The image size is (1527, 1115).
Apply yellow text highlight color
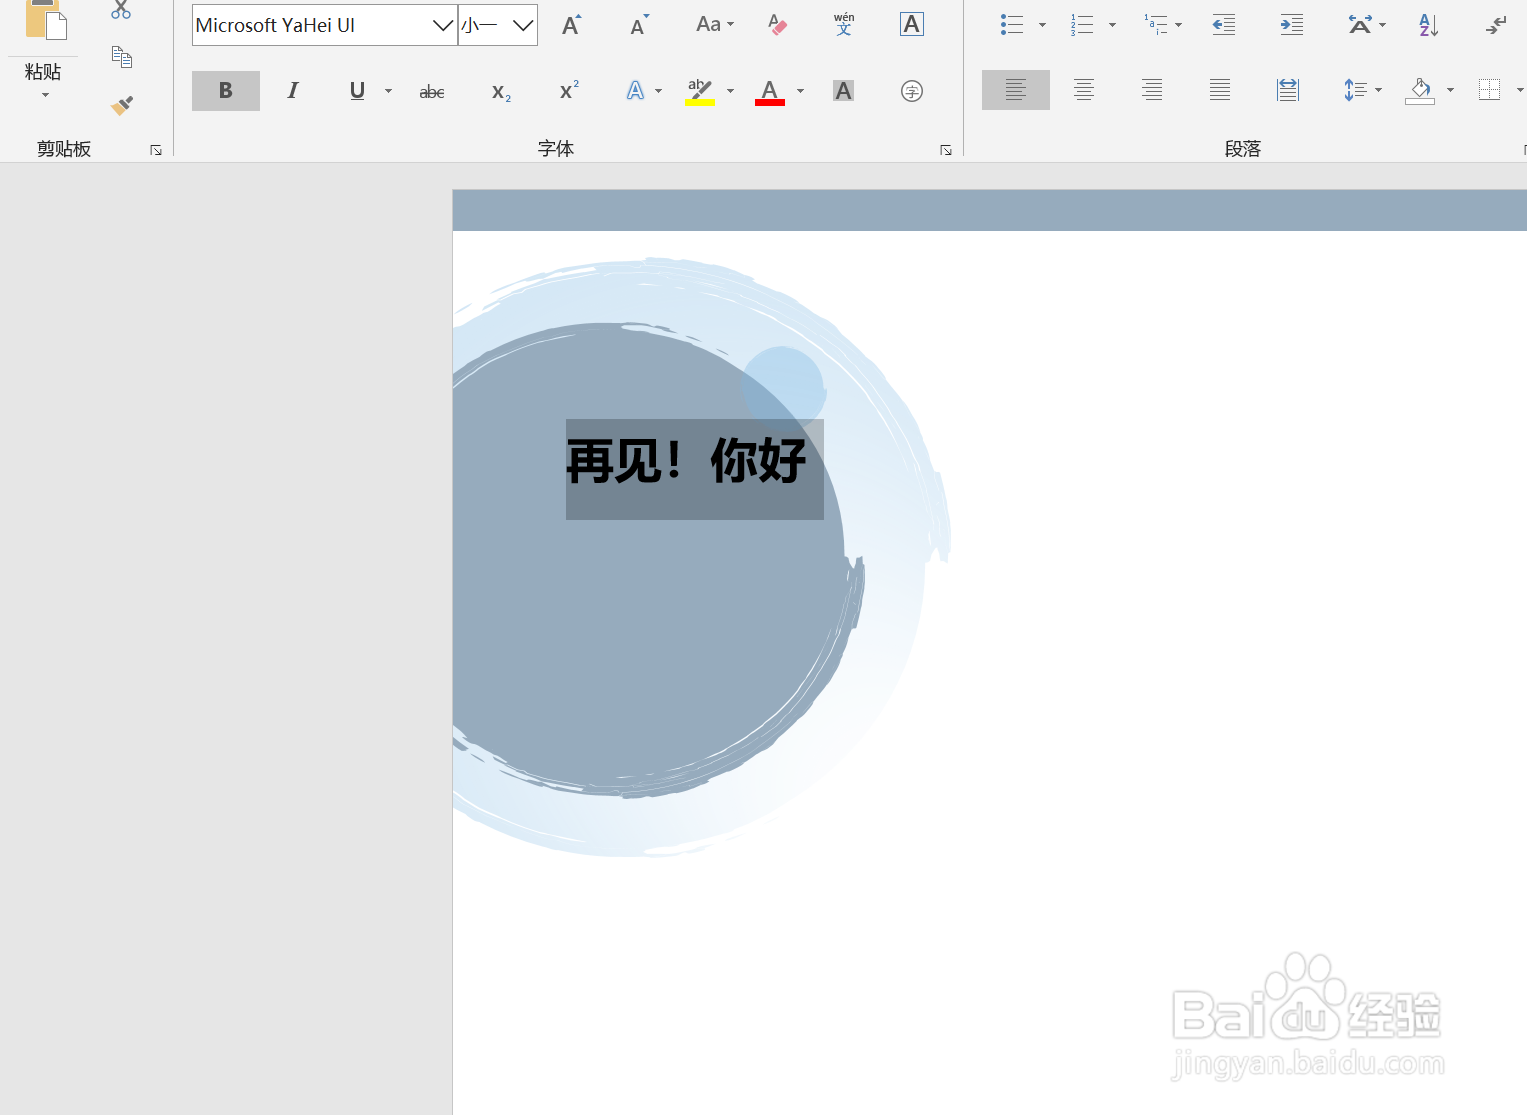pos(700,91)
